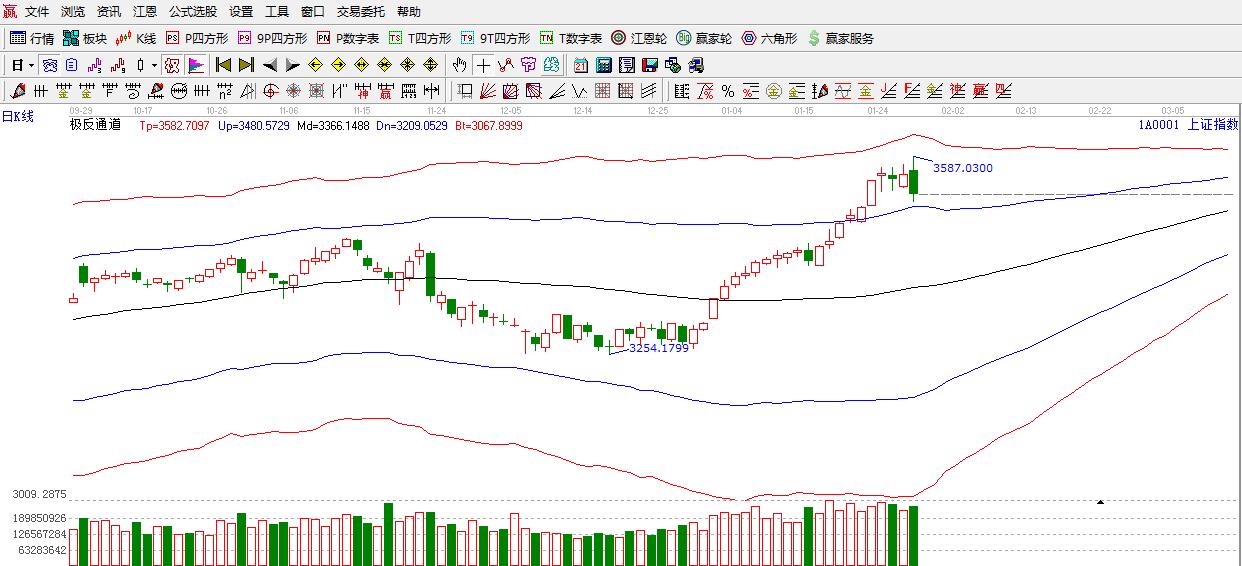Click the 赢家服务 button

pyautogui.click(x=841, y=38)
